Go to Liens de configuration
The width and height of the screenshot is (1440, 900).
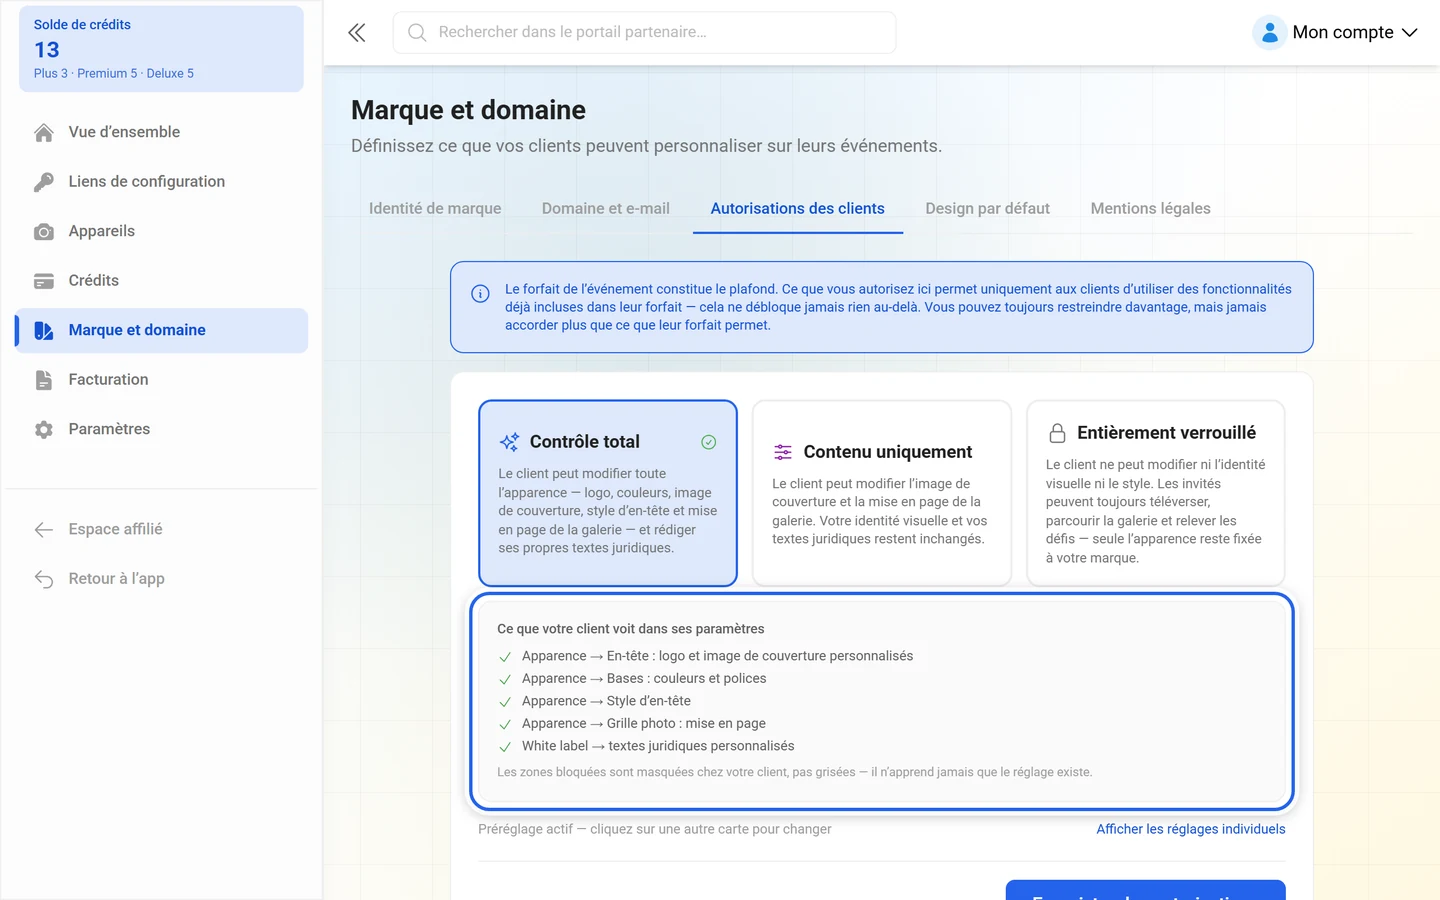[162, 182]
